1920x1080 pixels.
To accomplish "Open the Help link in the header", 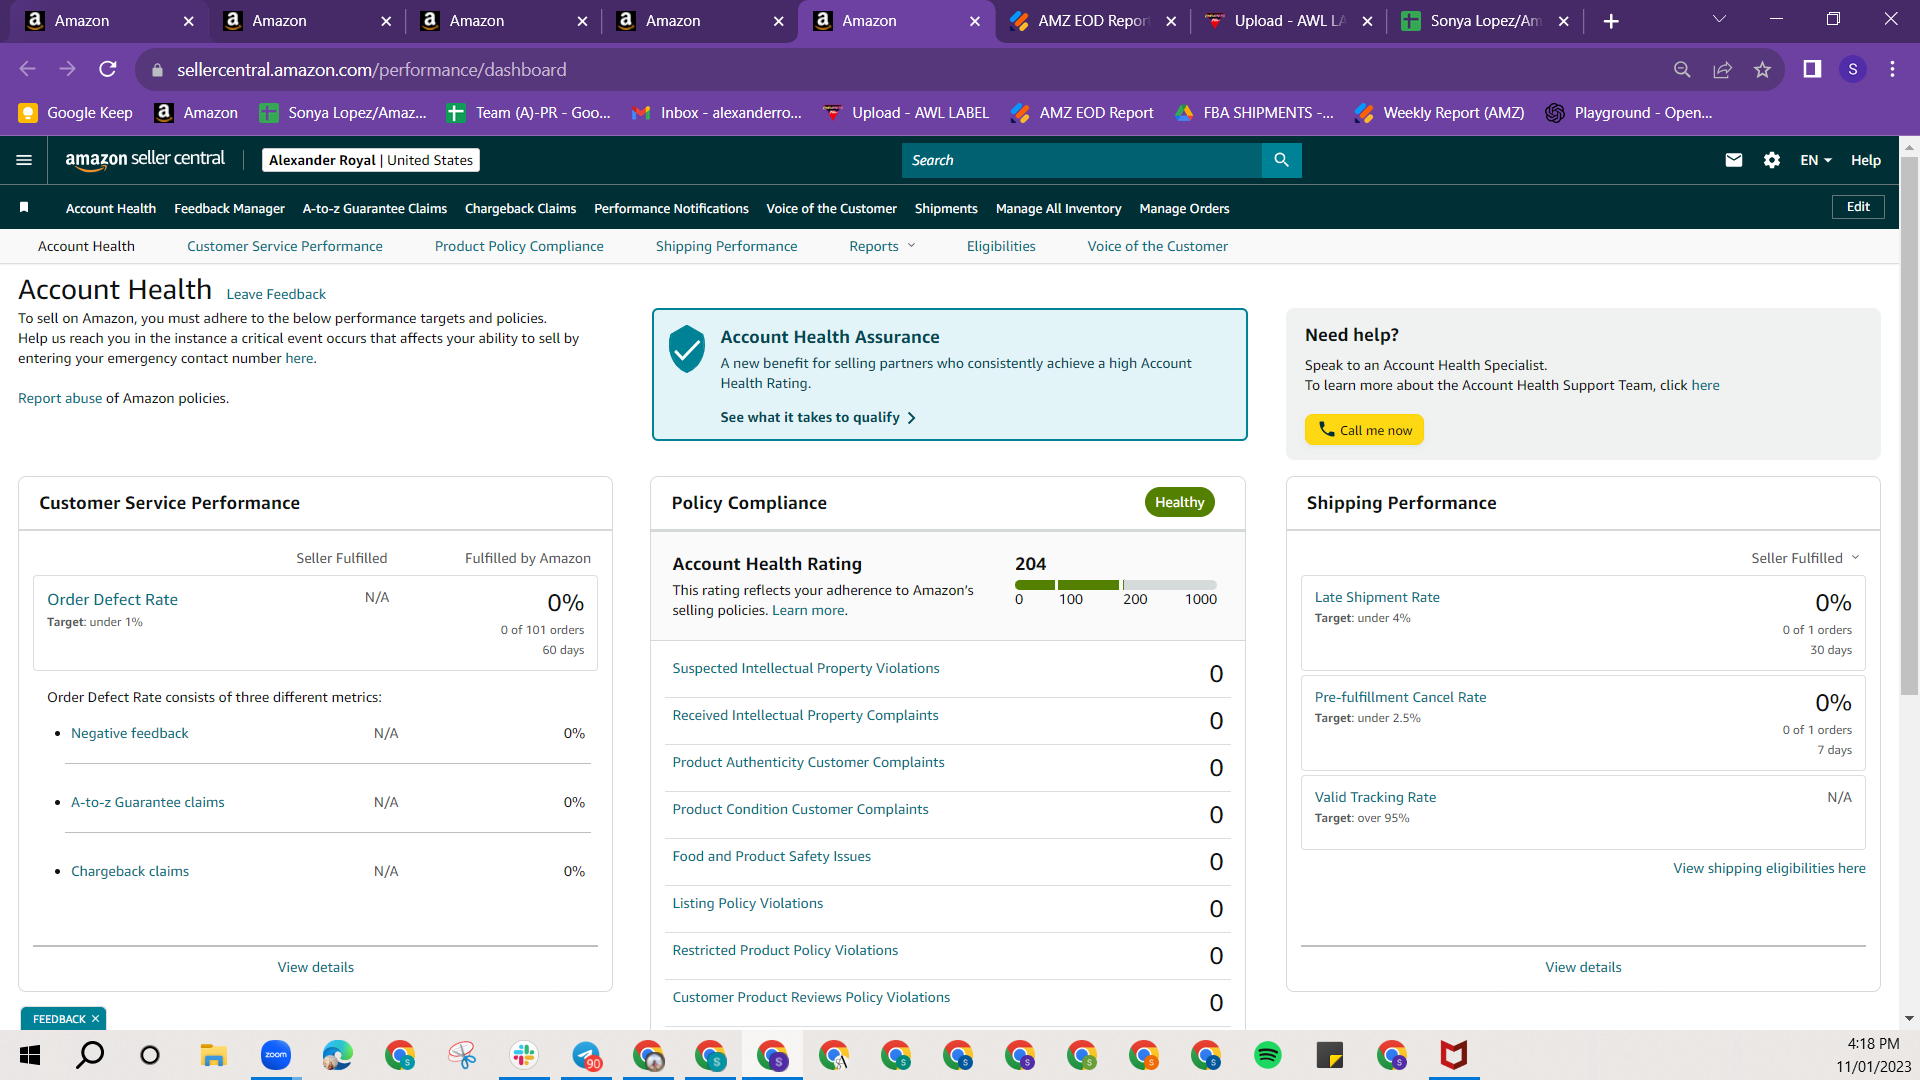I will pos(1866,160).
